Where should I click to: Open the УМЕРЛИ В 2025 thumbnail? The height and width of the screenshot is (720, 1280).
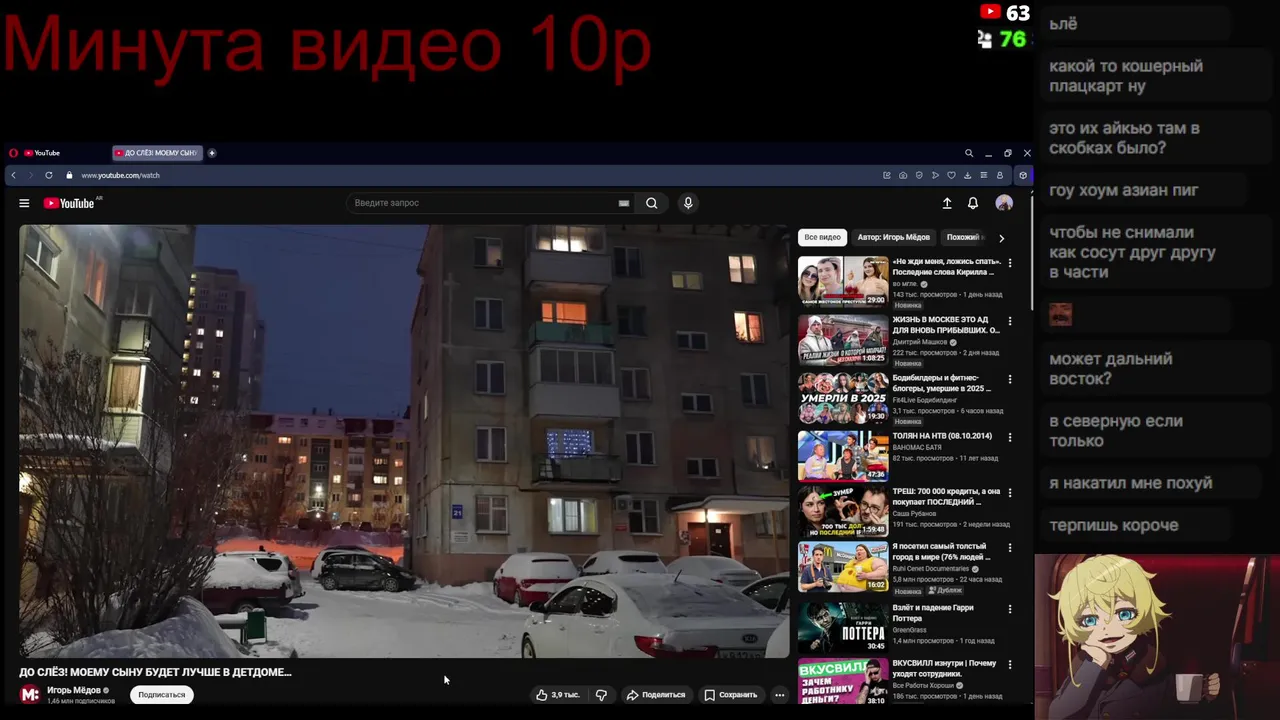[843, 398]
